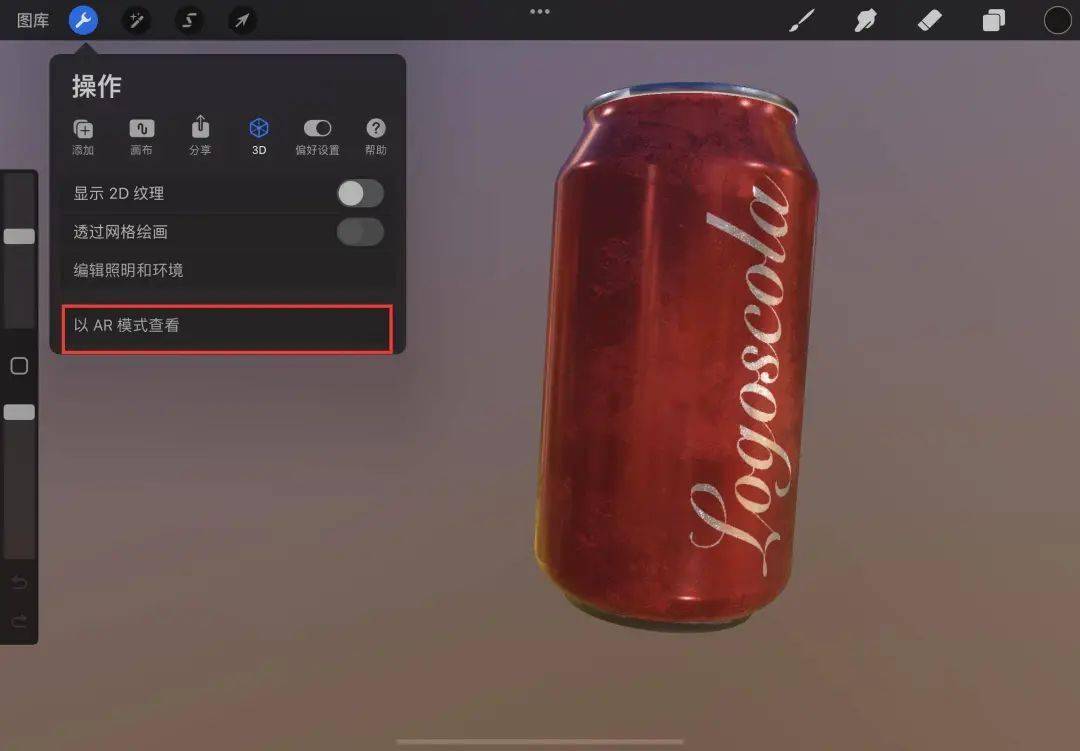The height and width of the screenshot is (751, 1080).
Task: Select the Smudge tool
Action: [x=865, y=20]
